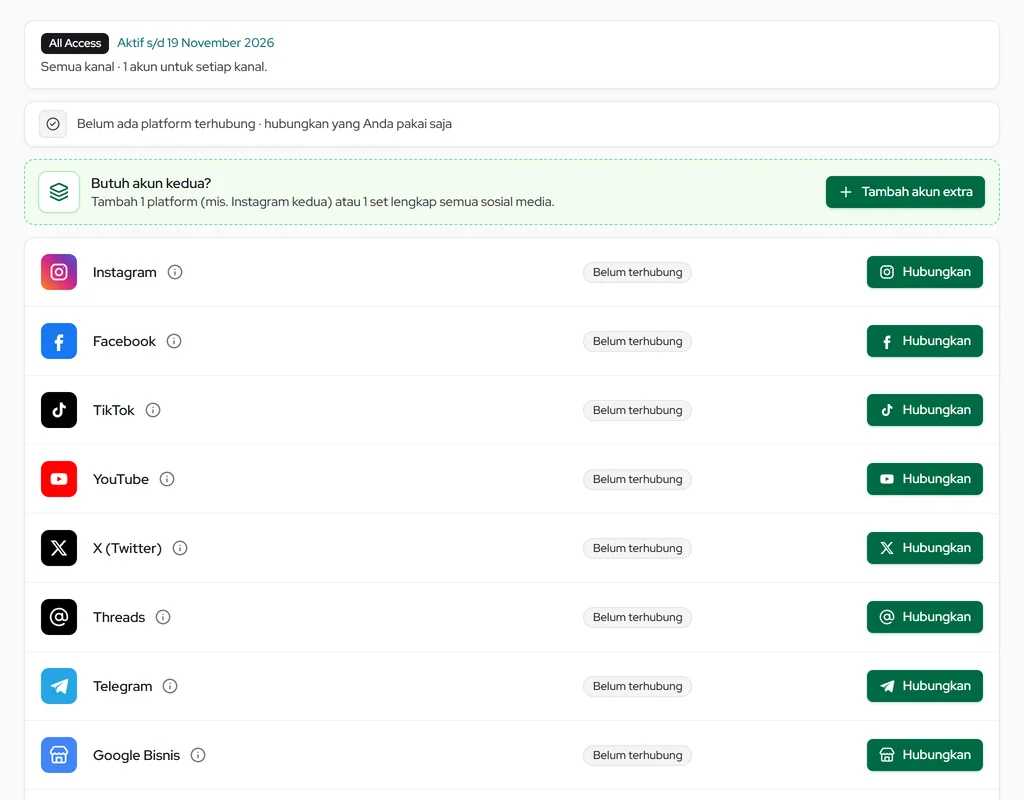Open the info icon next to Instagram
Screen dimensions: 1024x800
pyautogui.click(x=175, y=272)
